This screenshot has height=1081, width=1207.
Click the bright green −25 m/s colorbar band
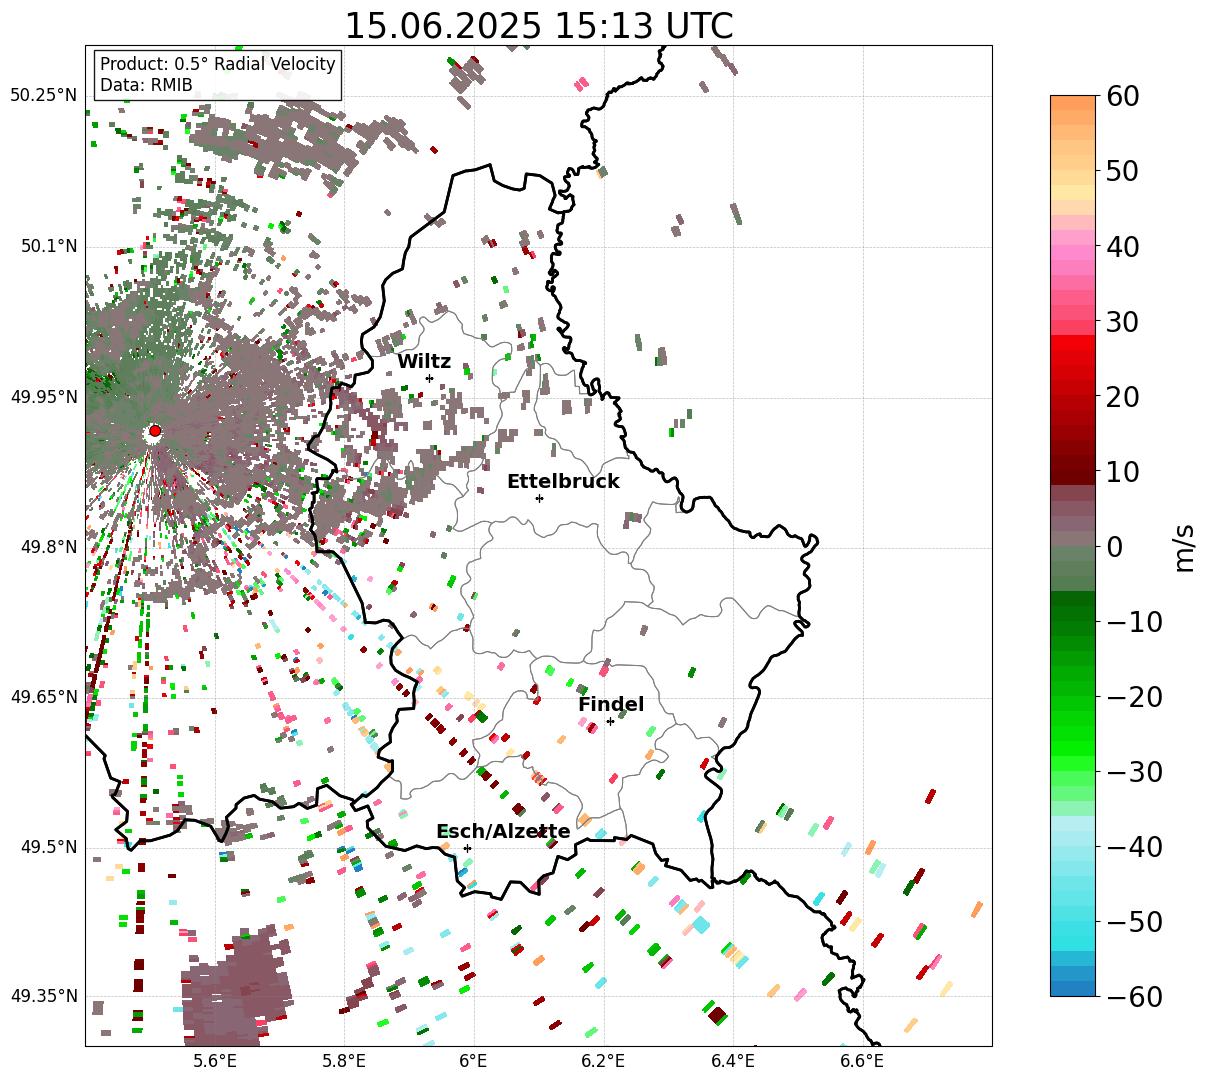click(1073, 735)
